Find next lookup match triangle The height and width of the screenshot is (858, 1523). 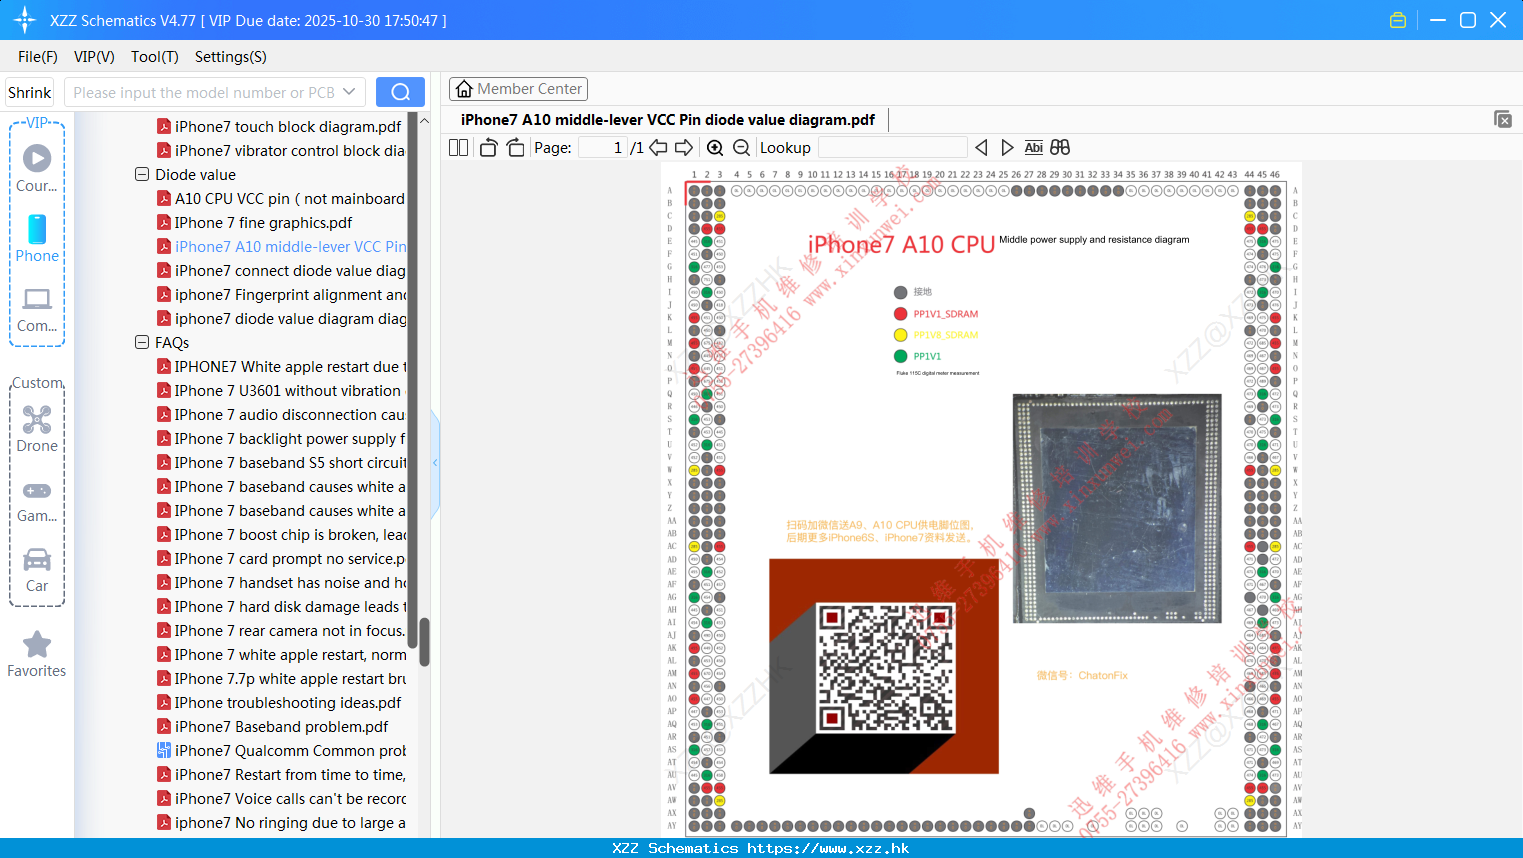pyautogui.click(x=1007, y=147)
